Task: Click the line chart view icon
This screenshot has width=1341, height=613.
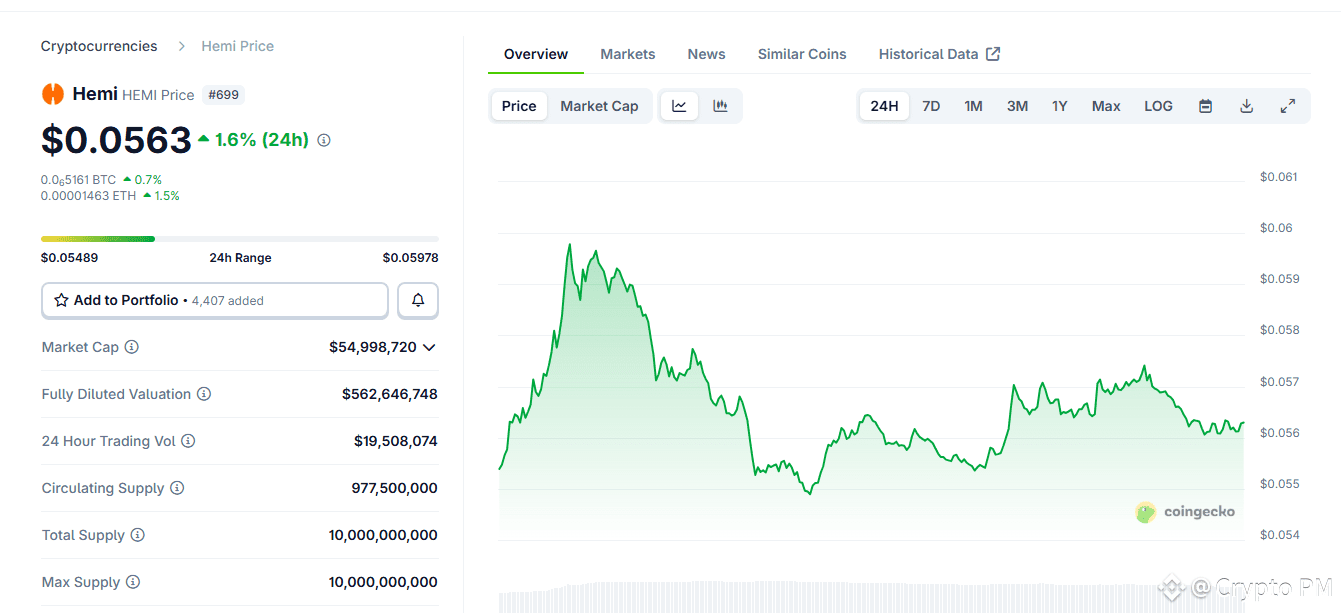Action: (679, 106)
